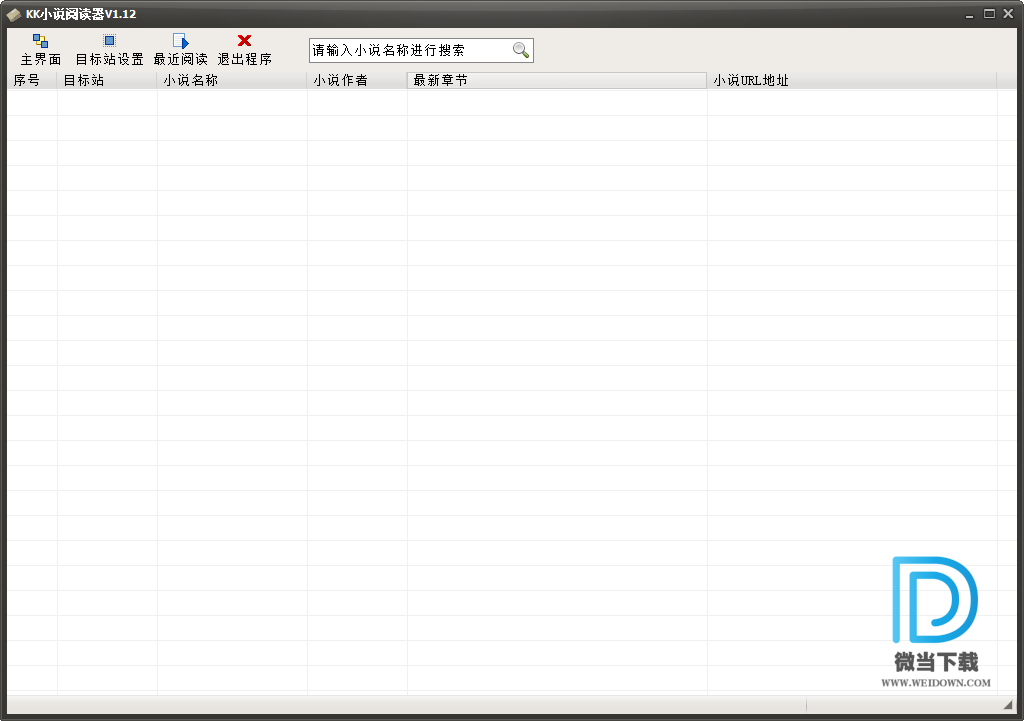Click the magnifier search icon
1024x721 pixels.
[521, 50]
